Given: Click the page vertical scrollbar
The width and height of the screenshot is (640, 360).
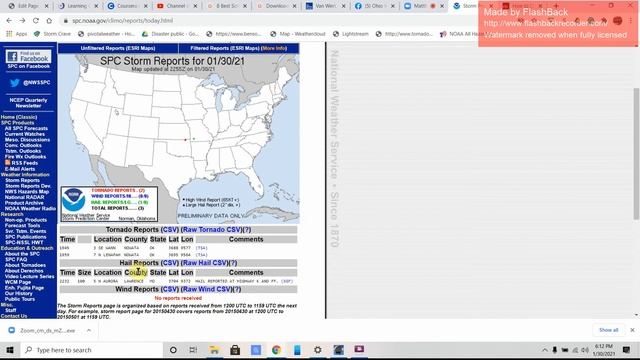Looking at the screenshot, I should 636,154.
